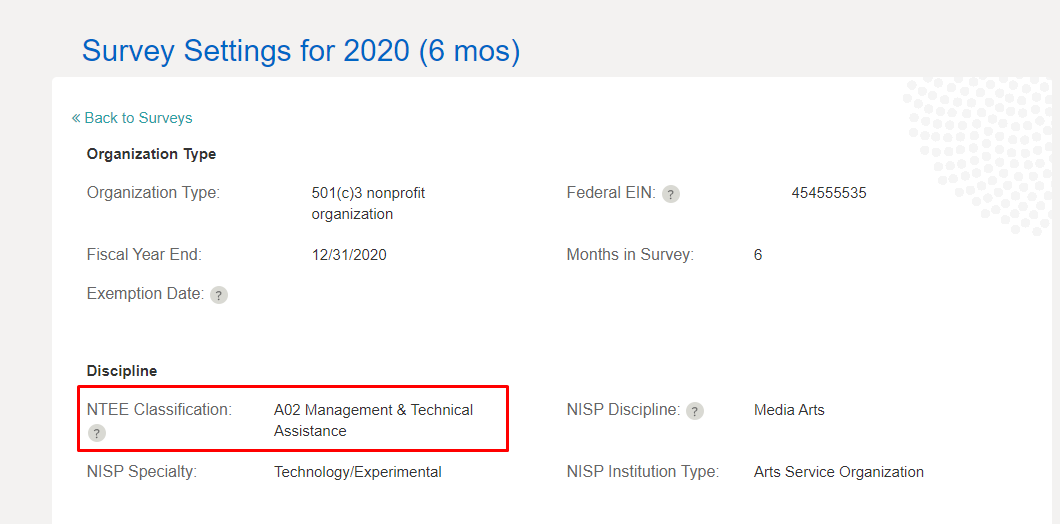Viewport: 1060px width, 524px height.
Task: Click the double-chevron back arrow icon
Action: point(76,118)
